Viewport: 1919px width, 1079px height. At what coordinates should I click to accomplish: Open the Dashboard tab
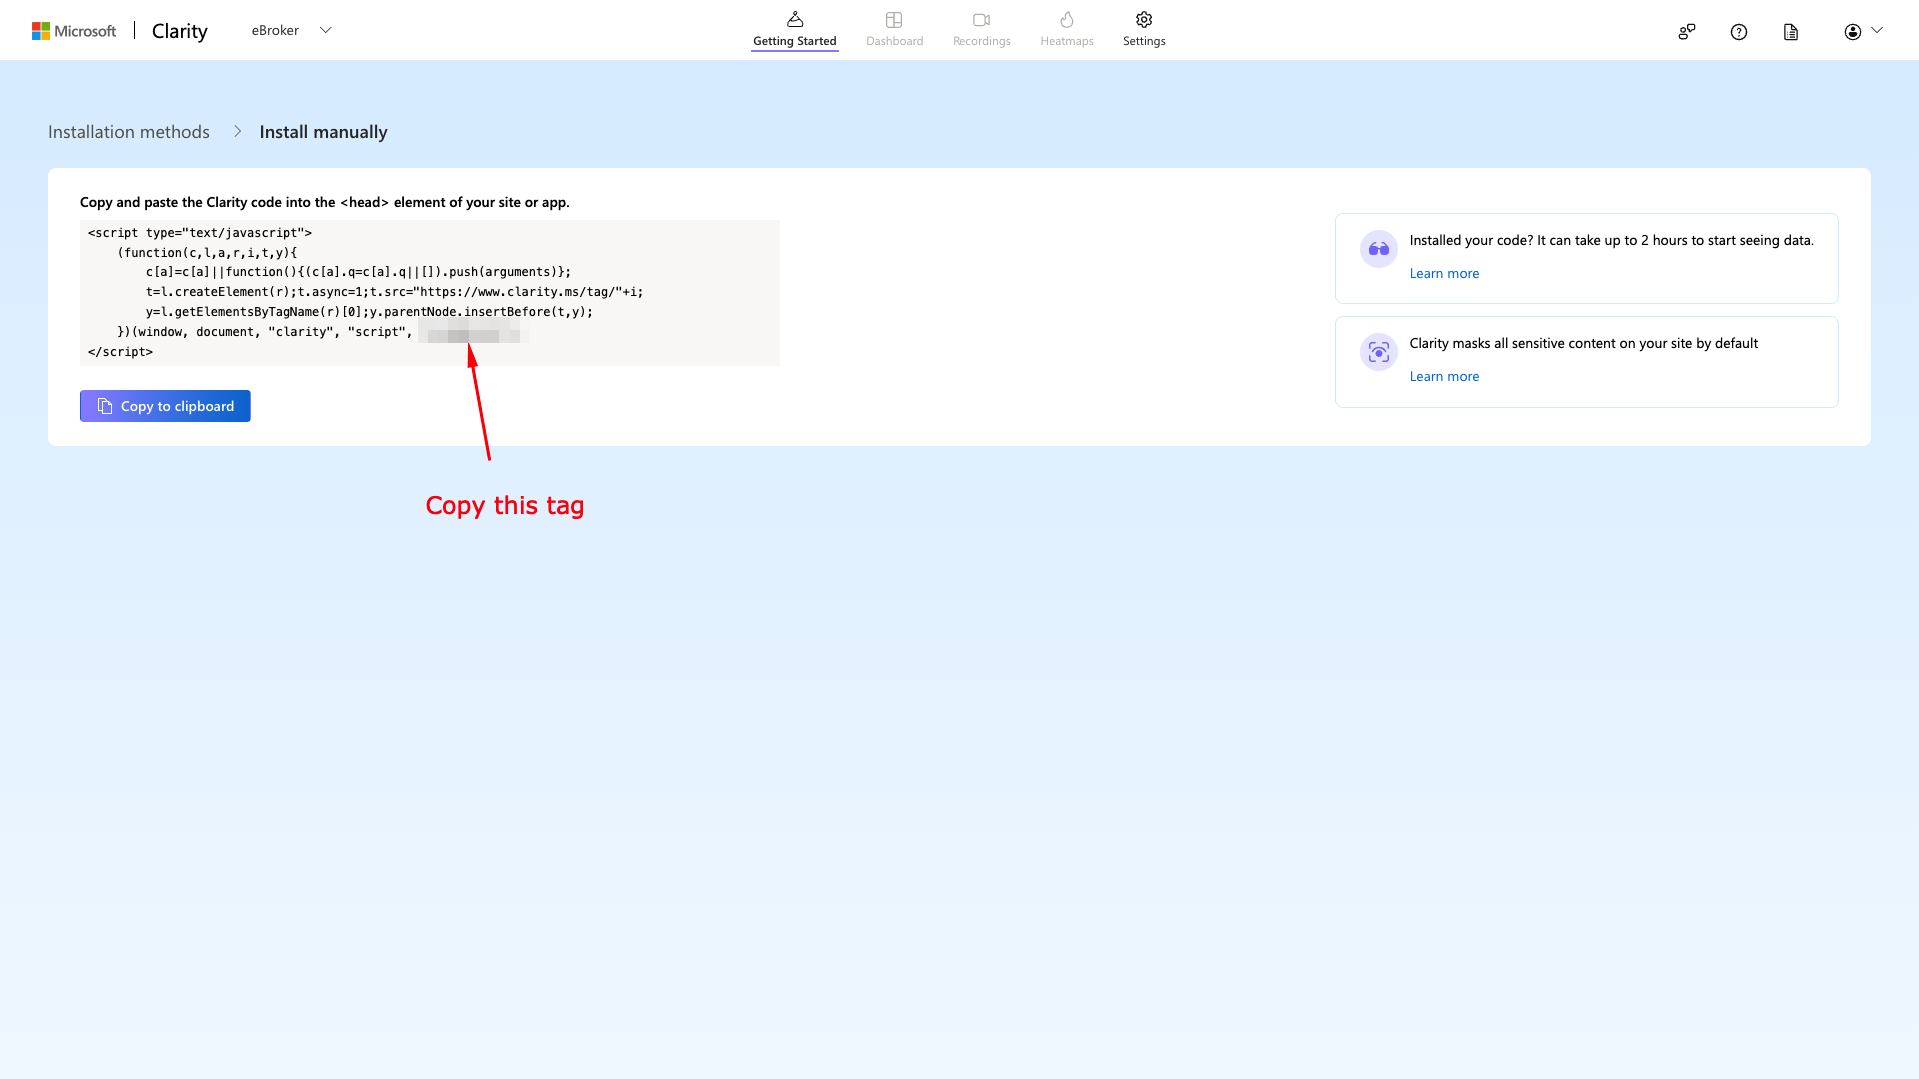pyautogui.click(x=894, y=30)
